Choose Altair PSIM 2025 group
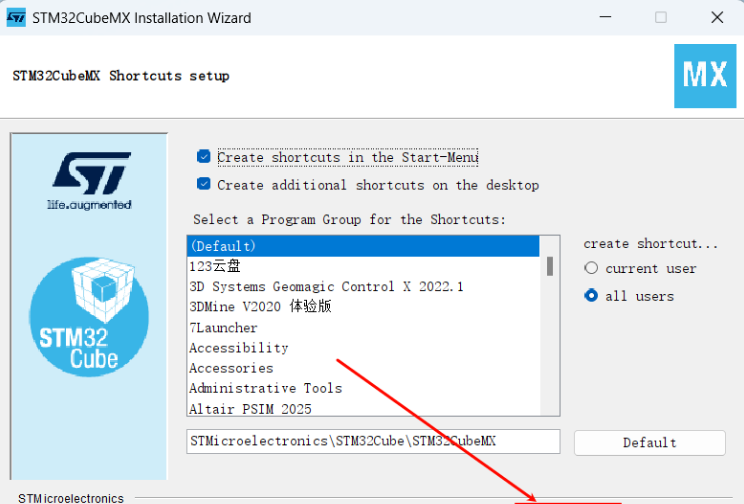 click(x=363, y=408)
